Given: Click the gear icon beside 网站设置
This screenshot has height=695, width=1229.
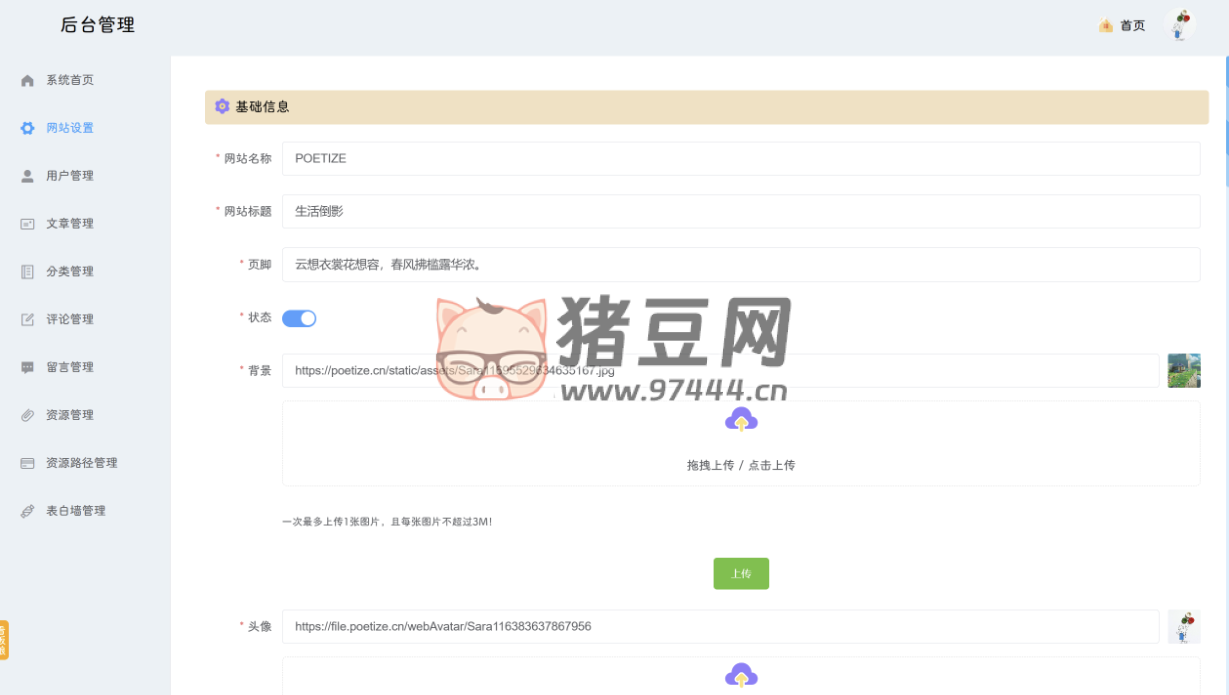Looking at the screenshot, I should (28, 128).
